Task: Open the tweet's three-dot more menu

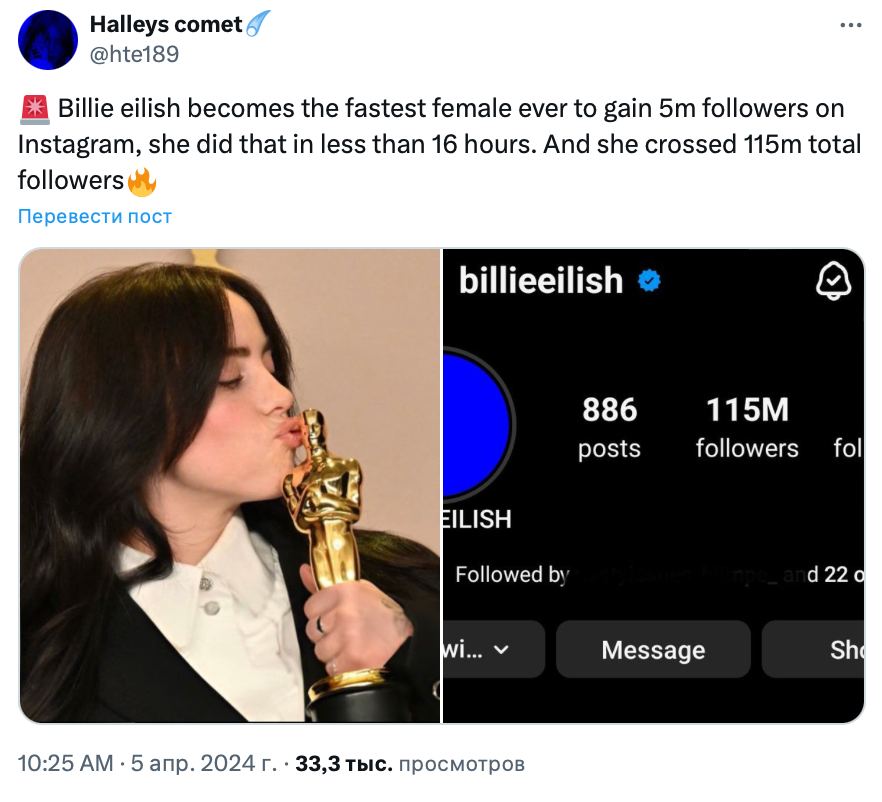Action: click(x=849, y=26)
